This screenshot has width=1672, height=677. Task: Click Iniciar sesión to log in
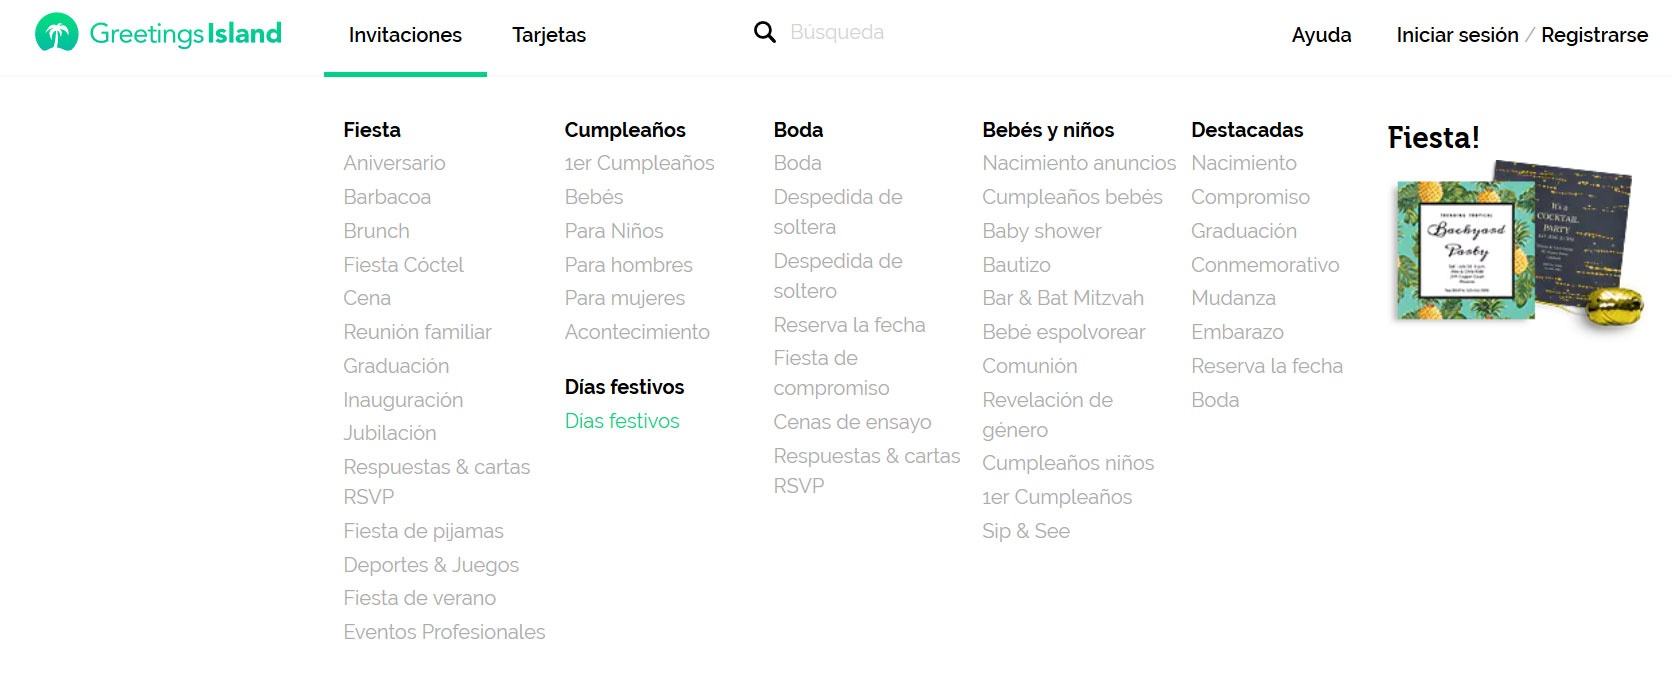click(1456, 35)
